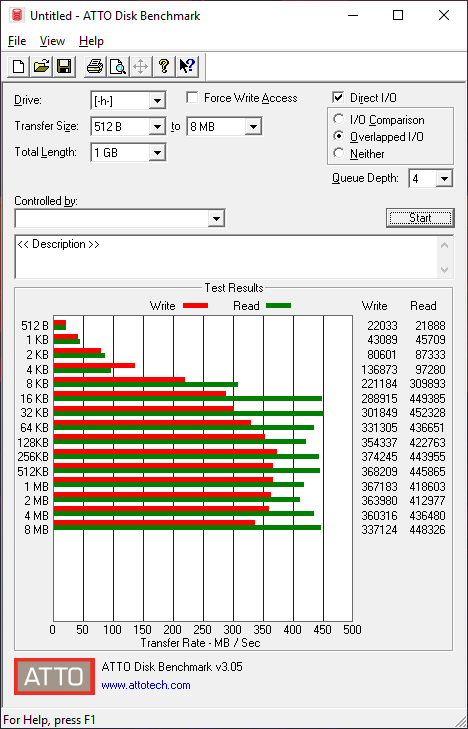This screenshot has width=468, height=729.
Task: Print results using the printer icon
Action: 95,66
